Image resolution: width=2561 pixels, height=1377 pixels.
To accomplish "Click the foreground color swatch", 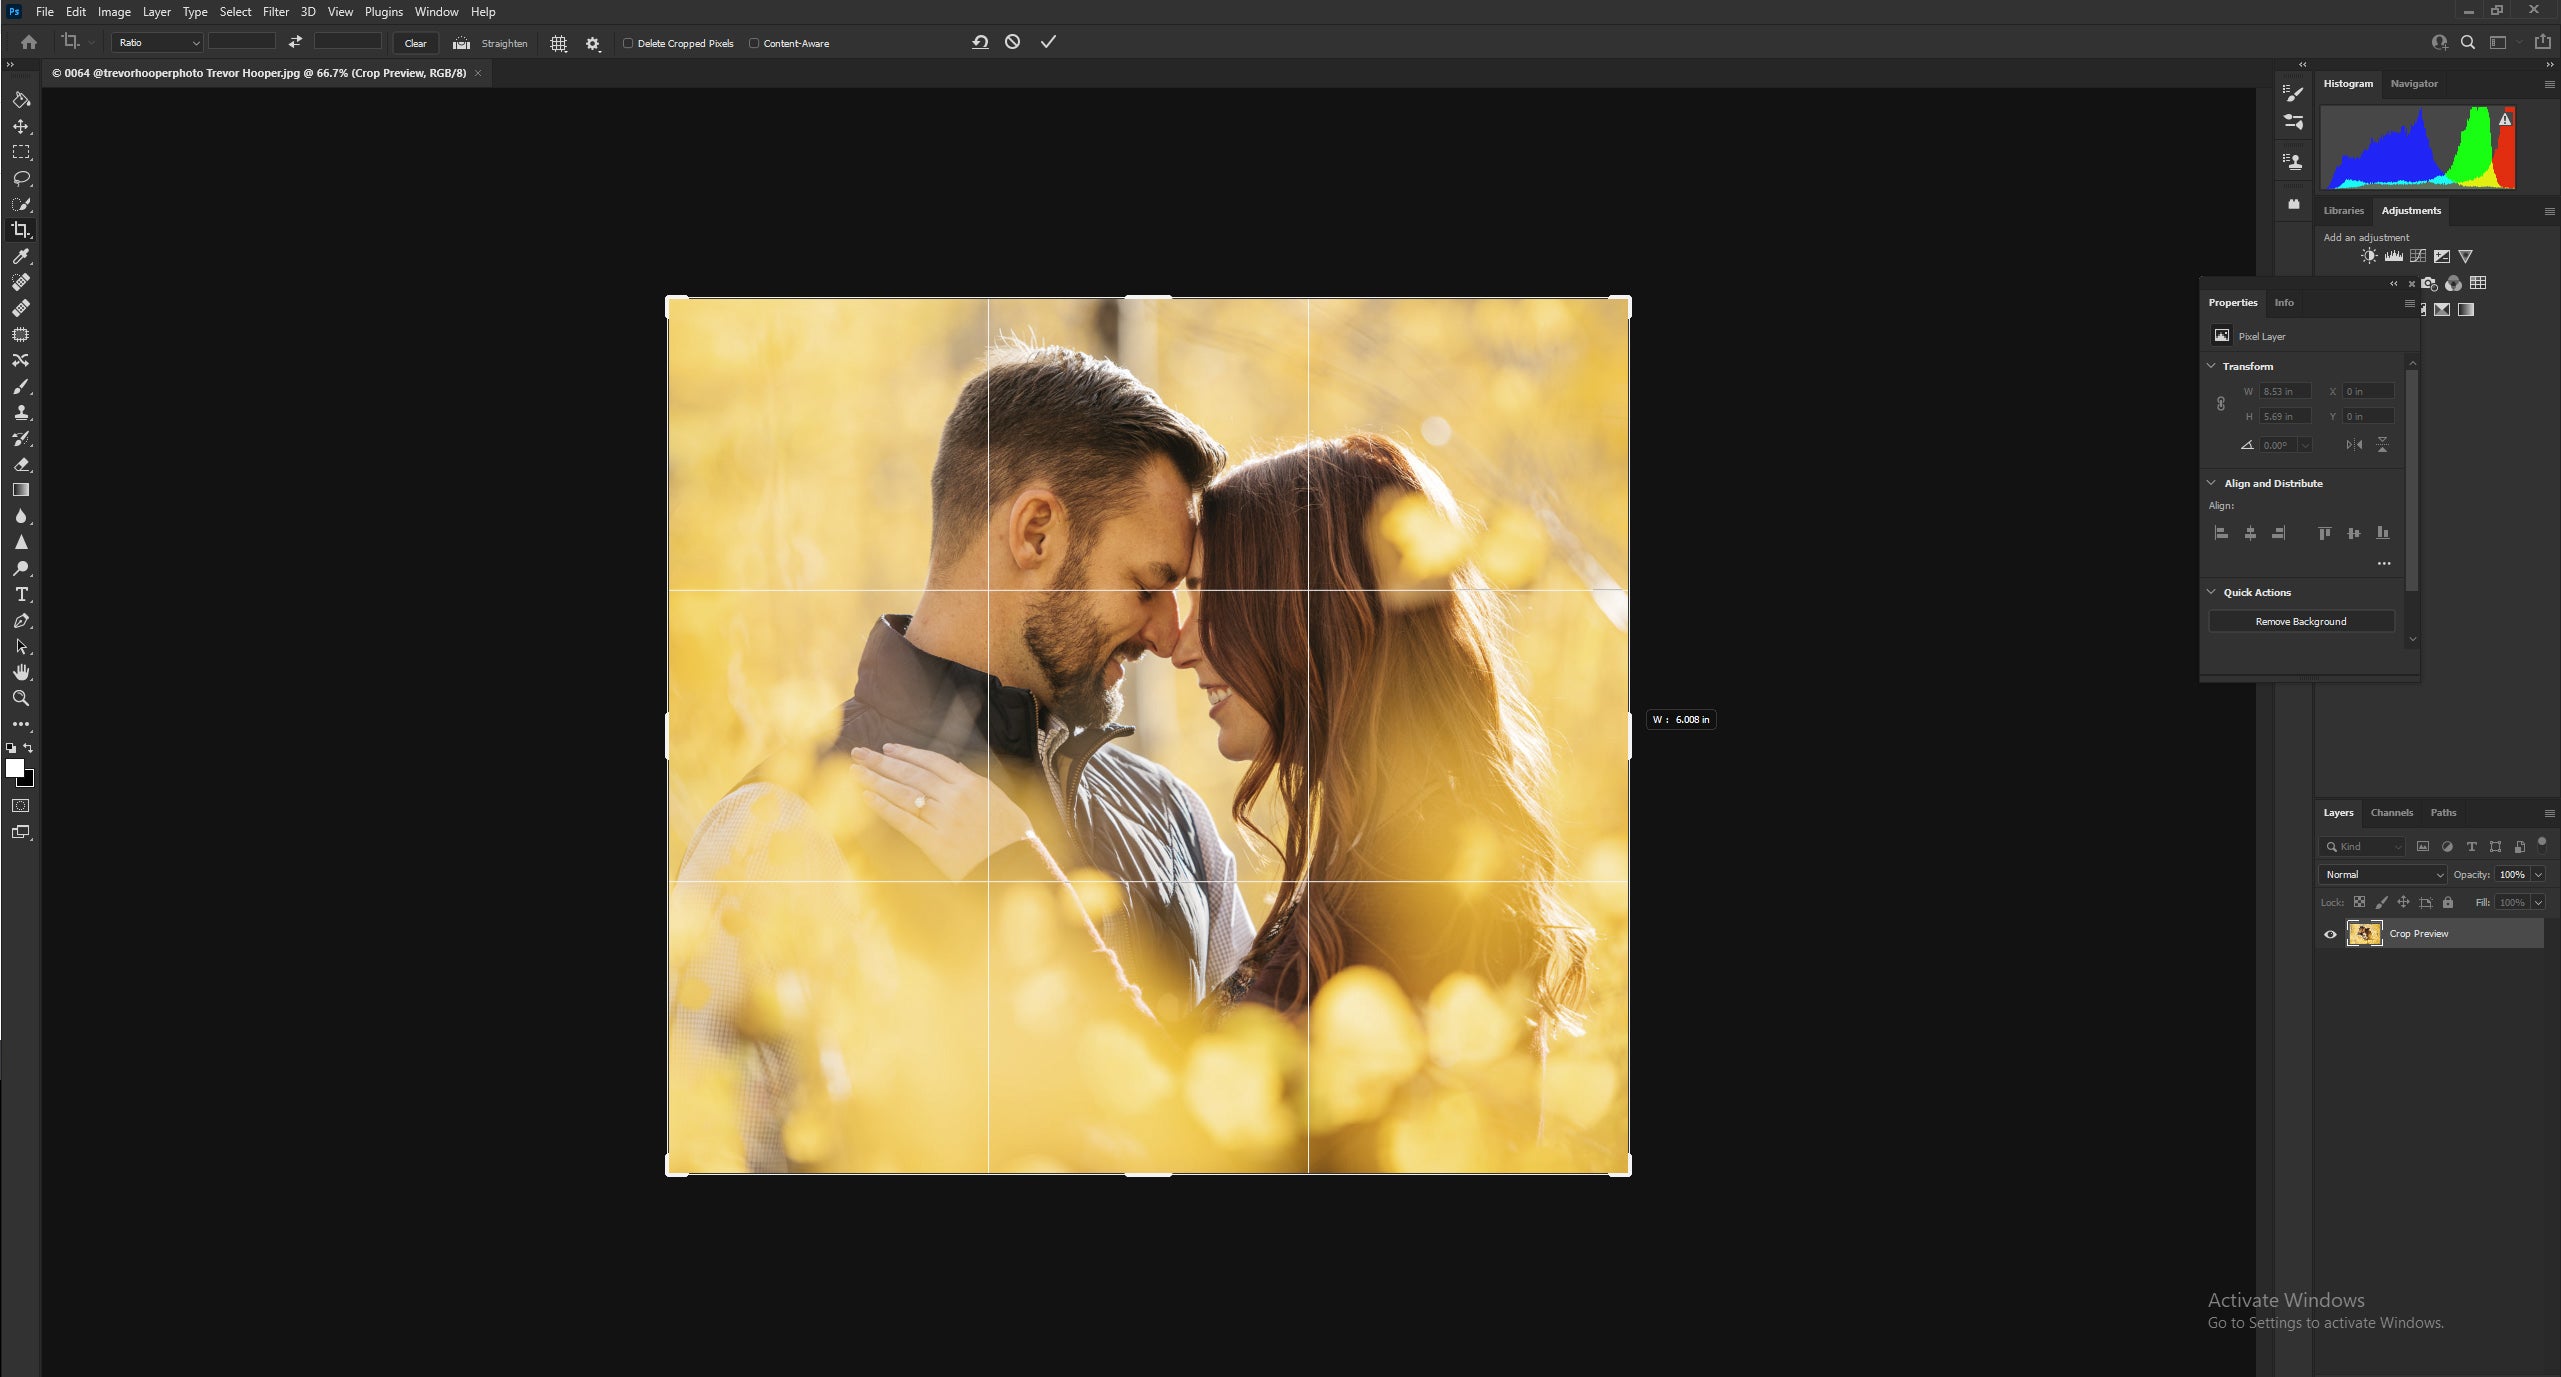I will pyautogui.click(x=15, y=770).
